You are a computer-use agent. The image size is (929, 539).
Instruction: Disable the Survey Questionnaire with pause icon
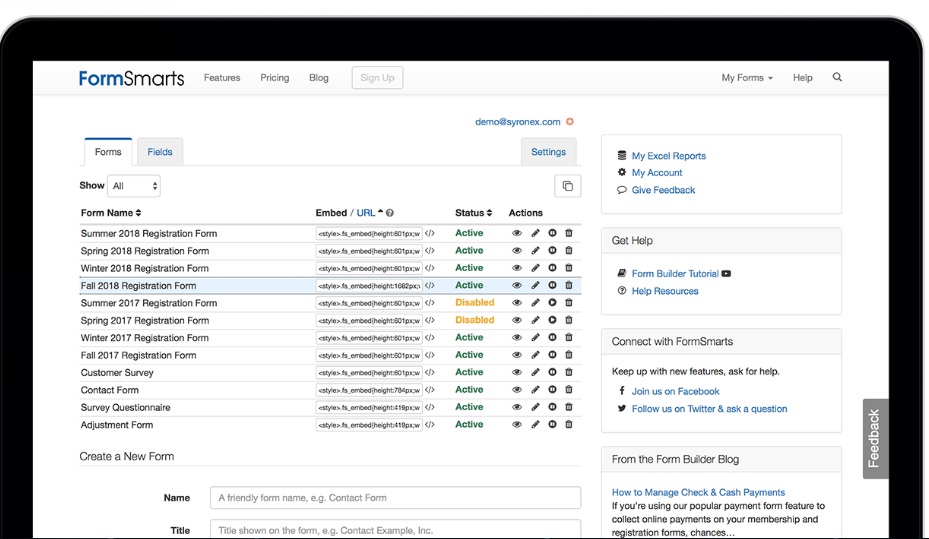[x=552, y=407]
